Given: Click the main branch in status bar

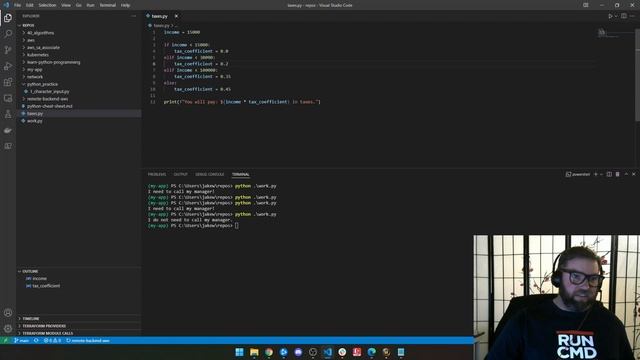Looking at the screenshot, I should click(x=21, y=340).
